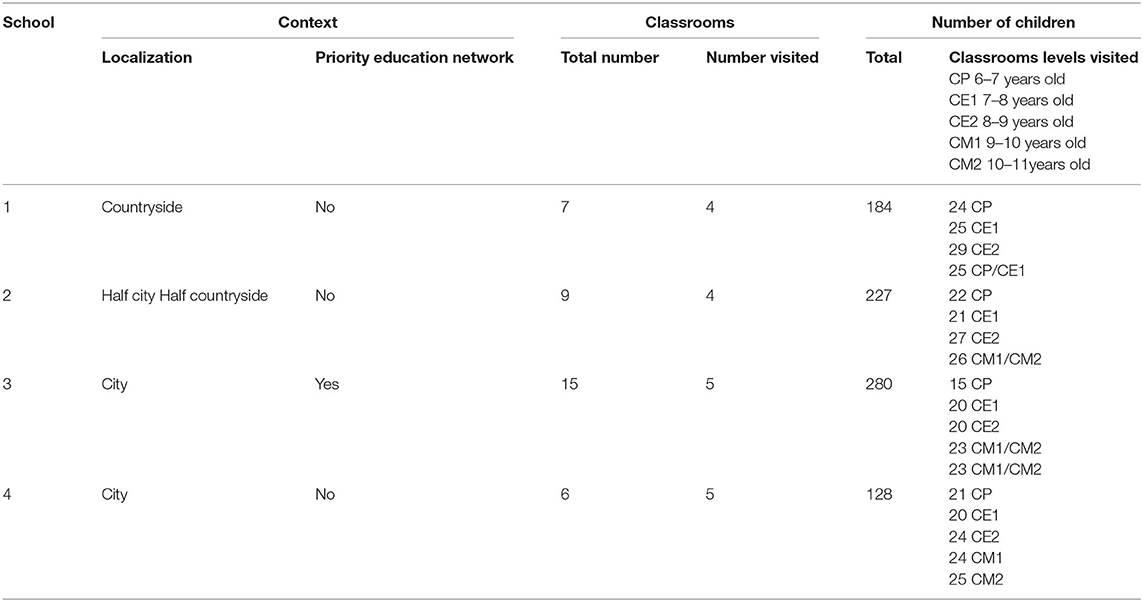The width and height of the screenshot is (1143, 602).
Task: Click the Classrooms levels visited header
Action: [1043, 58]
